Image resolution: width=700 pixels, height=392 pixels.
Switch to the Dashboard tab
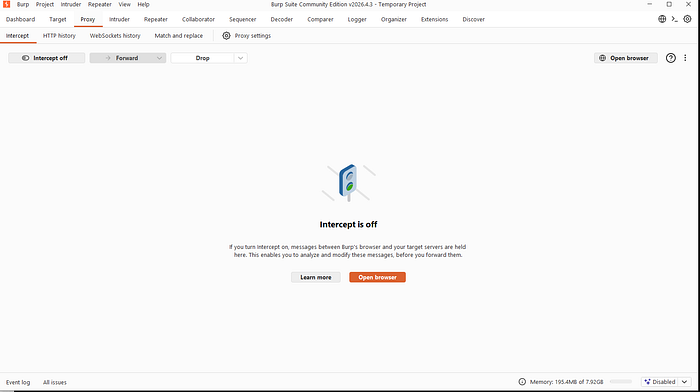(x=21, y=19)
